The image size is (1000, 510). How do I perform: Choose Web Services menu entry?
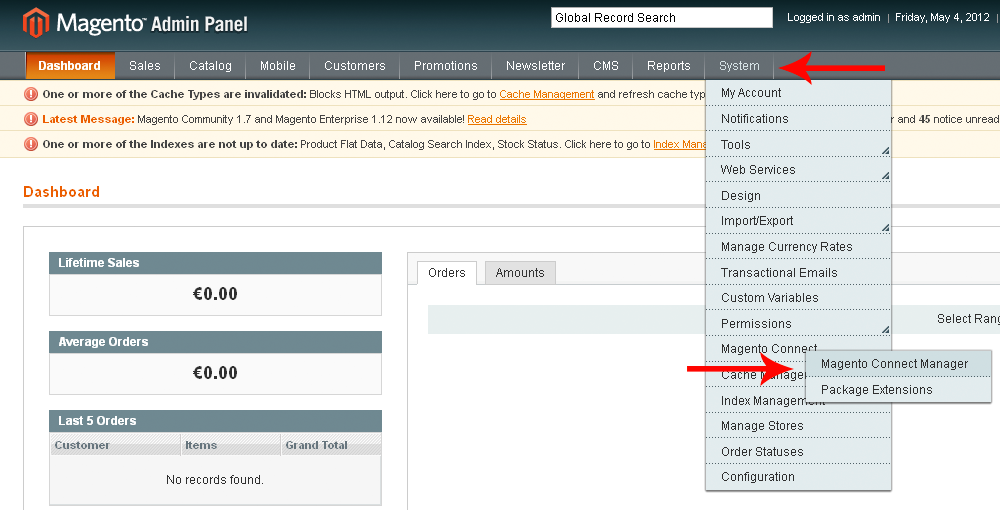point(798,170)
